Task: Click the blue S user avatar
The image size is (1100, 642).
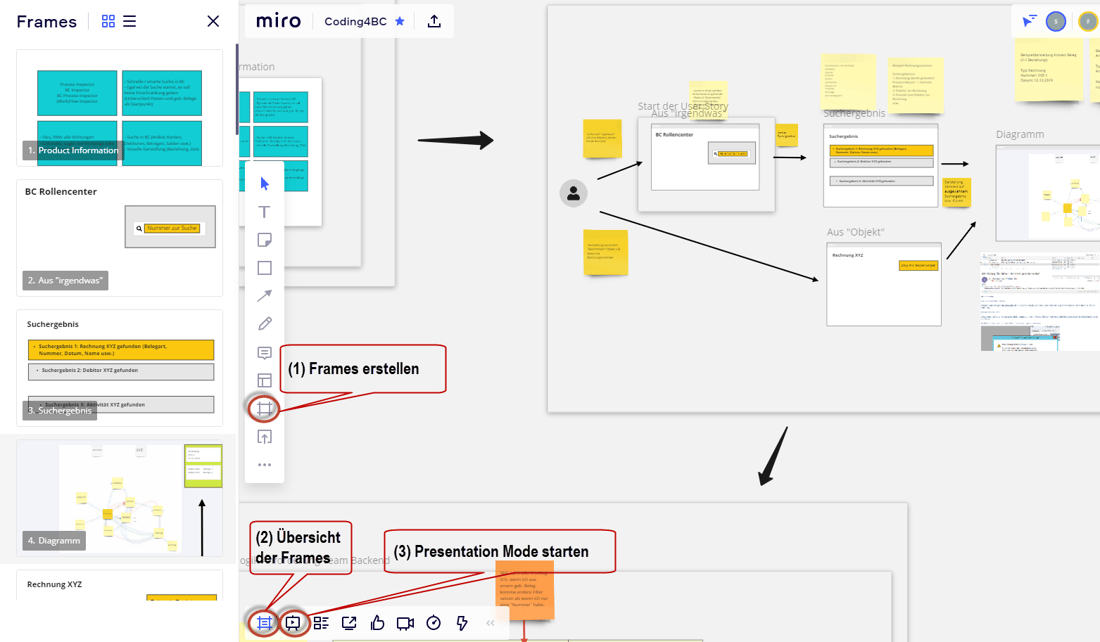Action: point(1056,22)
